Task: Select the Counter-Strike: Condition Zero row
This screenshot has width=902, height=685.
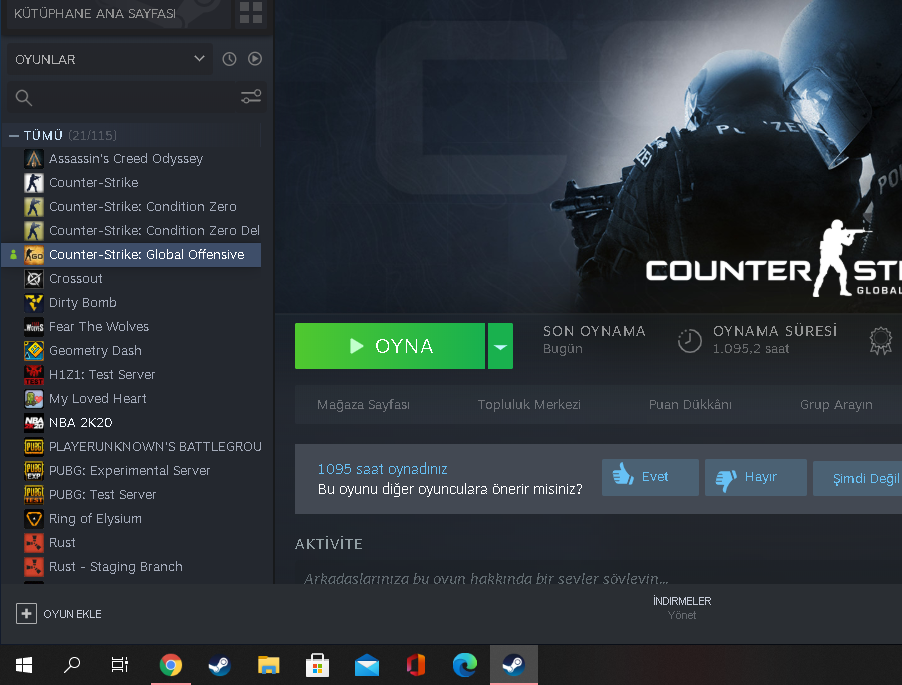Action: click(x=131, y=206)
